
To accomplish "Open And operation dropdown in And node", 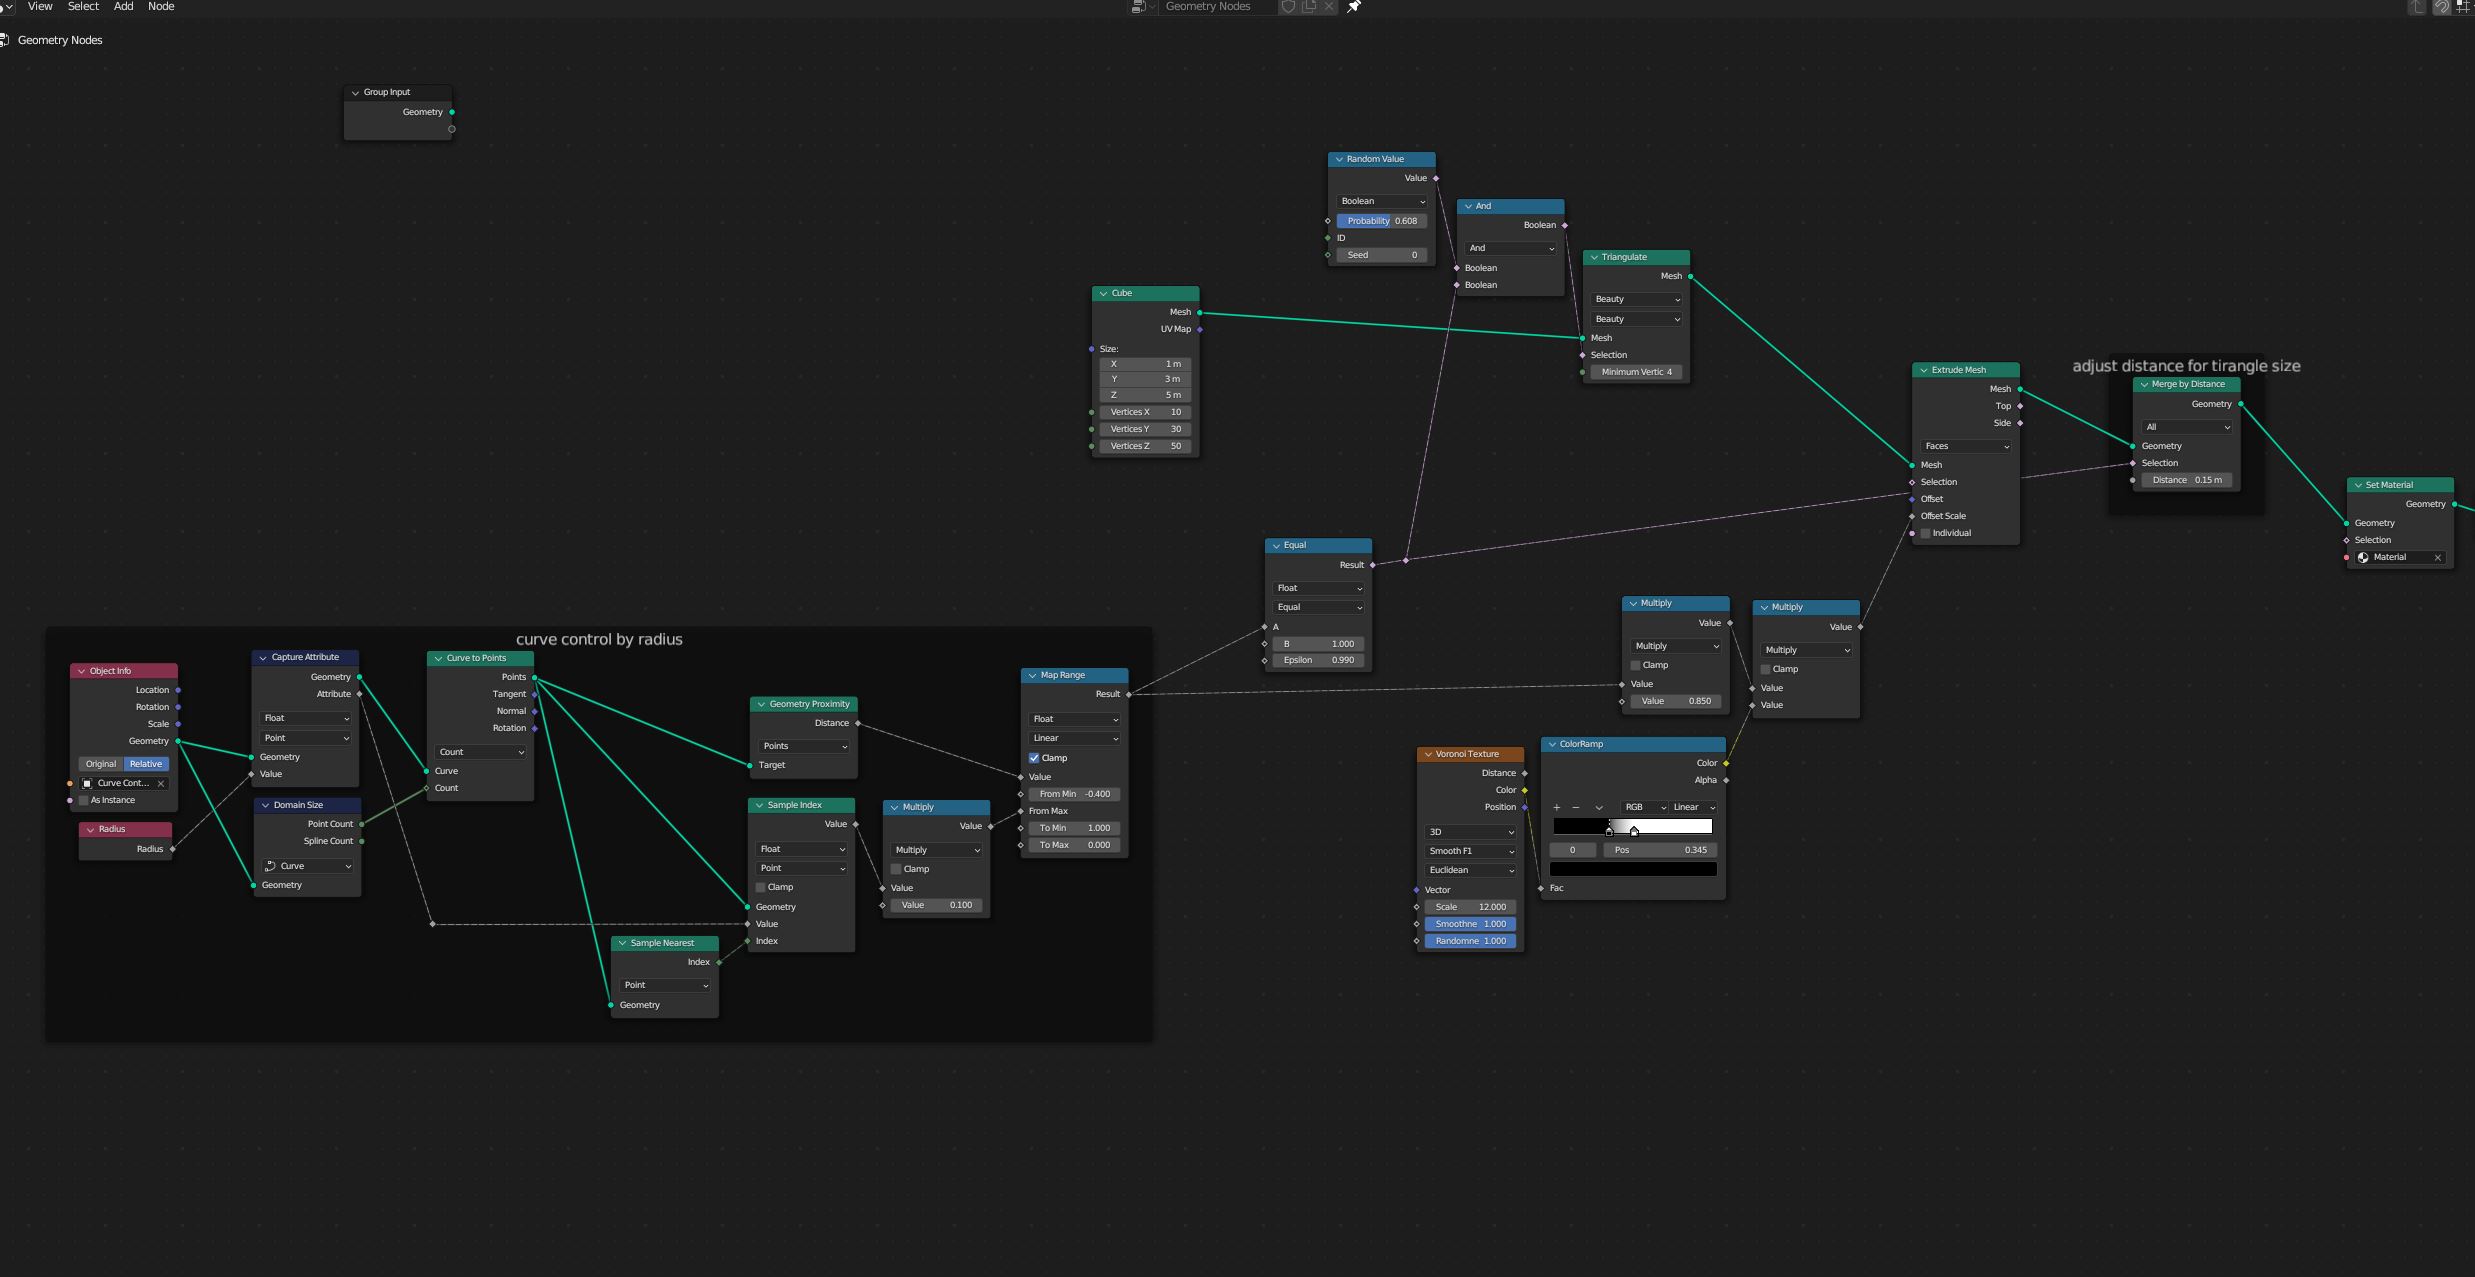I will pos(1510,248).
